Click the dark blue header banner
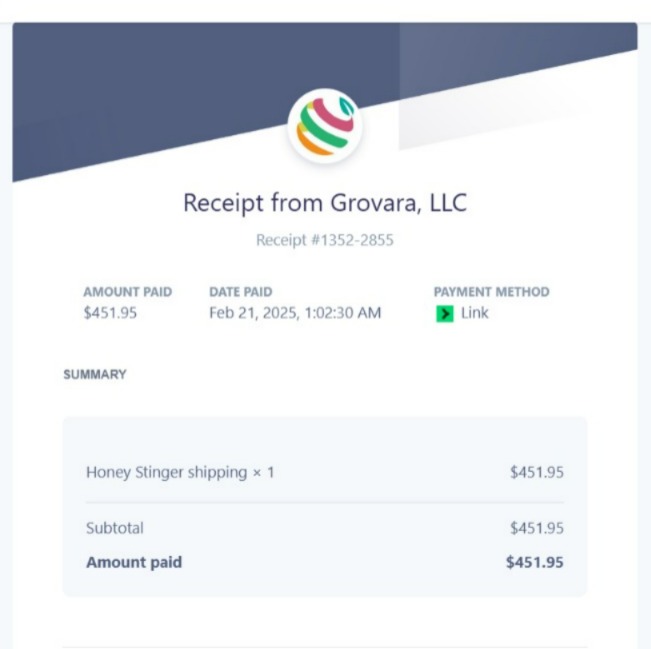The height and width of the screenshot is (649, 651). tap(166, 83)
